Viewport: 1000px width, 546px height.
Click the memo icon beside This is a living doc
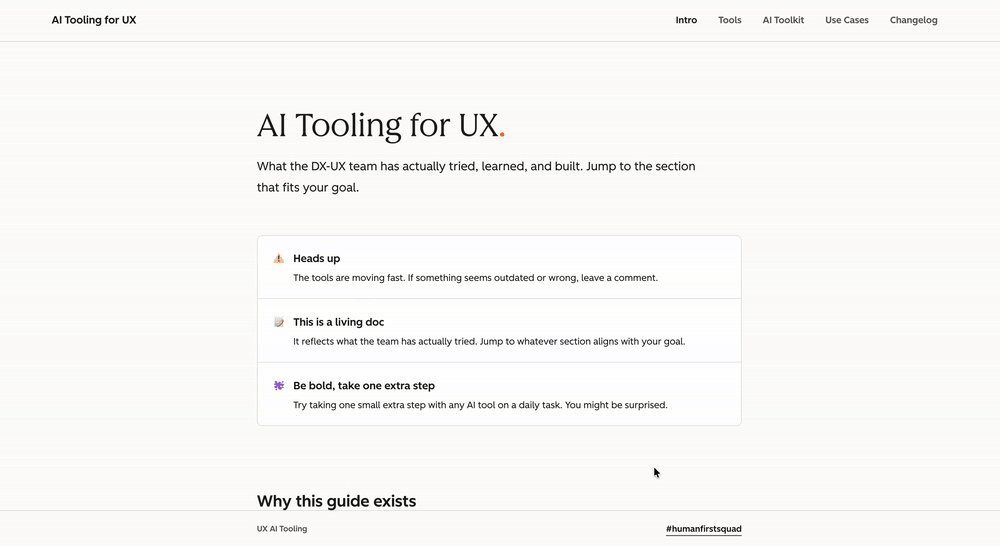pos(279,322)
